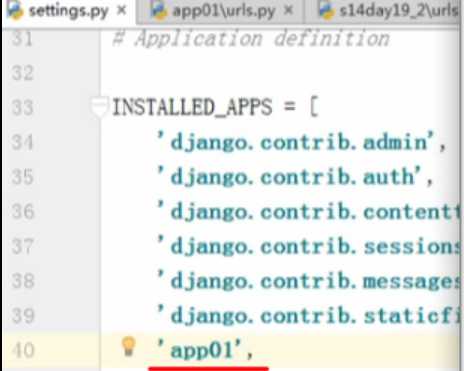
Task: Click line number 34 in the gutter
Action: 22,142
